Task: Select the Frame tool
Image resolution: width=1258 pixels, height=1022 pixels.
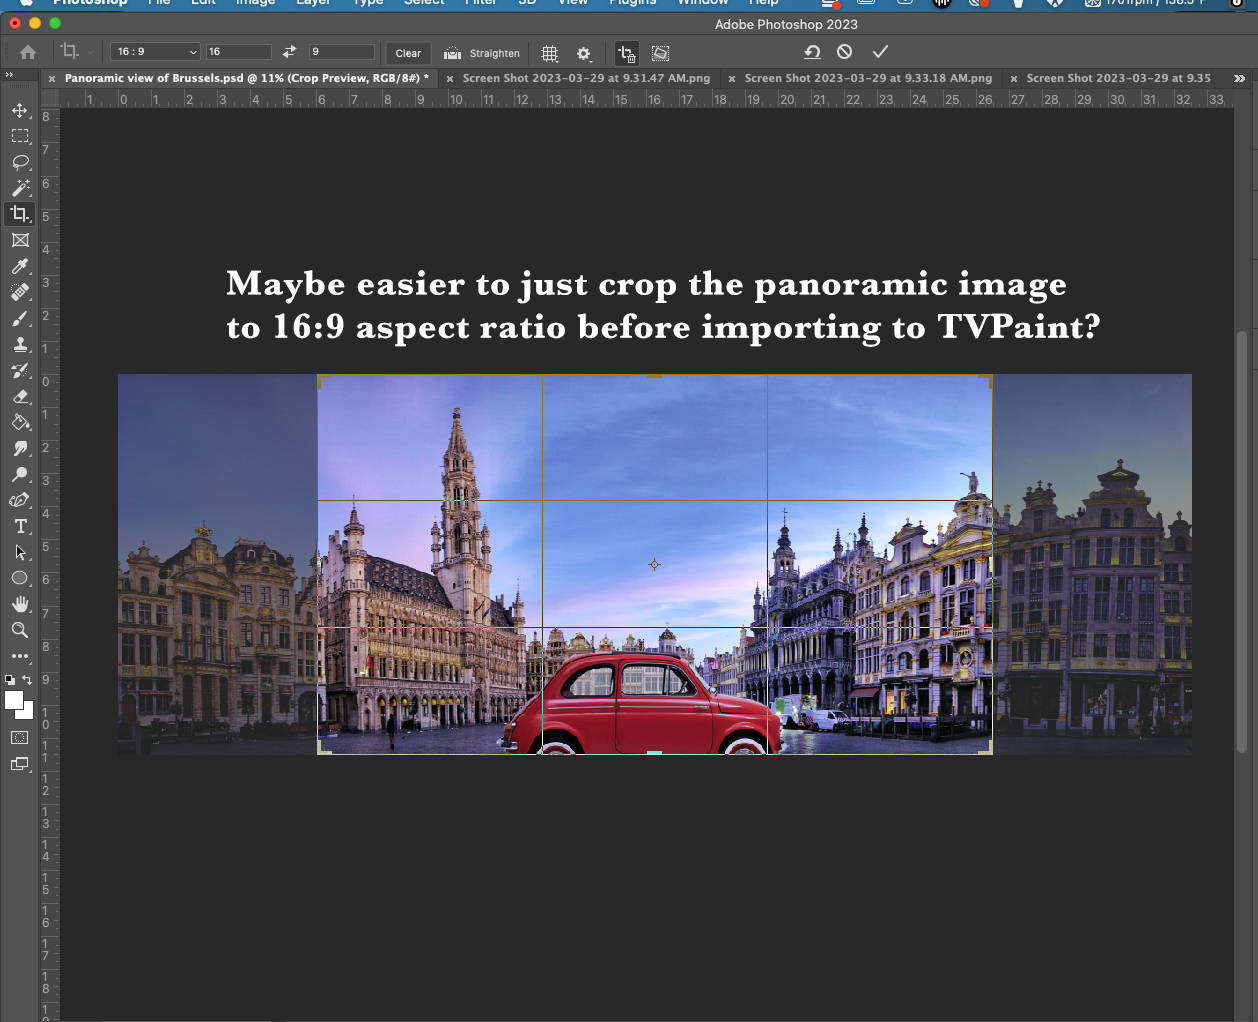Action: (20, 240)
